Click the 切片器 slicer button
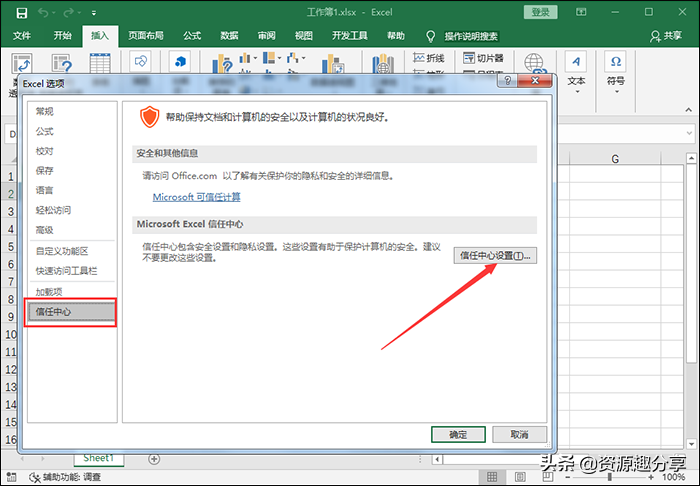 pyautogui.click(x=483, y=58)
